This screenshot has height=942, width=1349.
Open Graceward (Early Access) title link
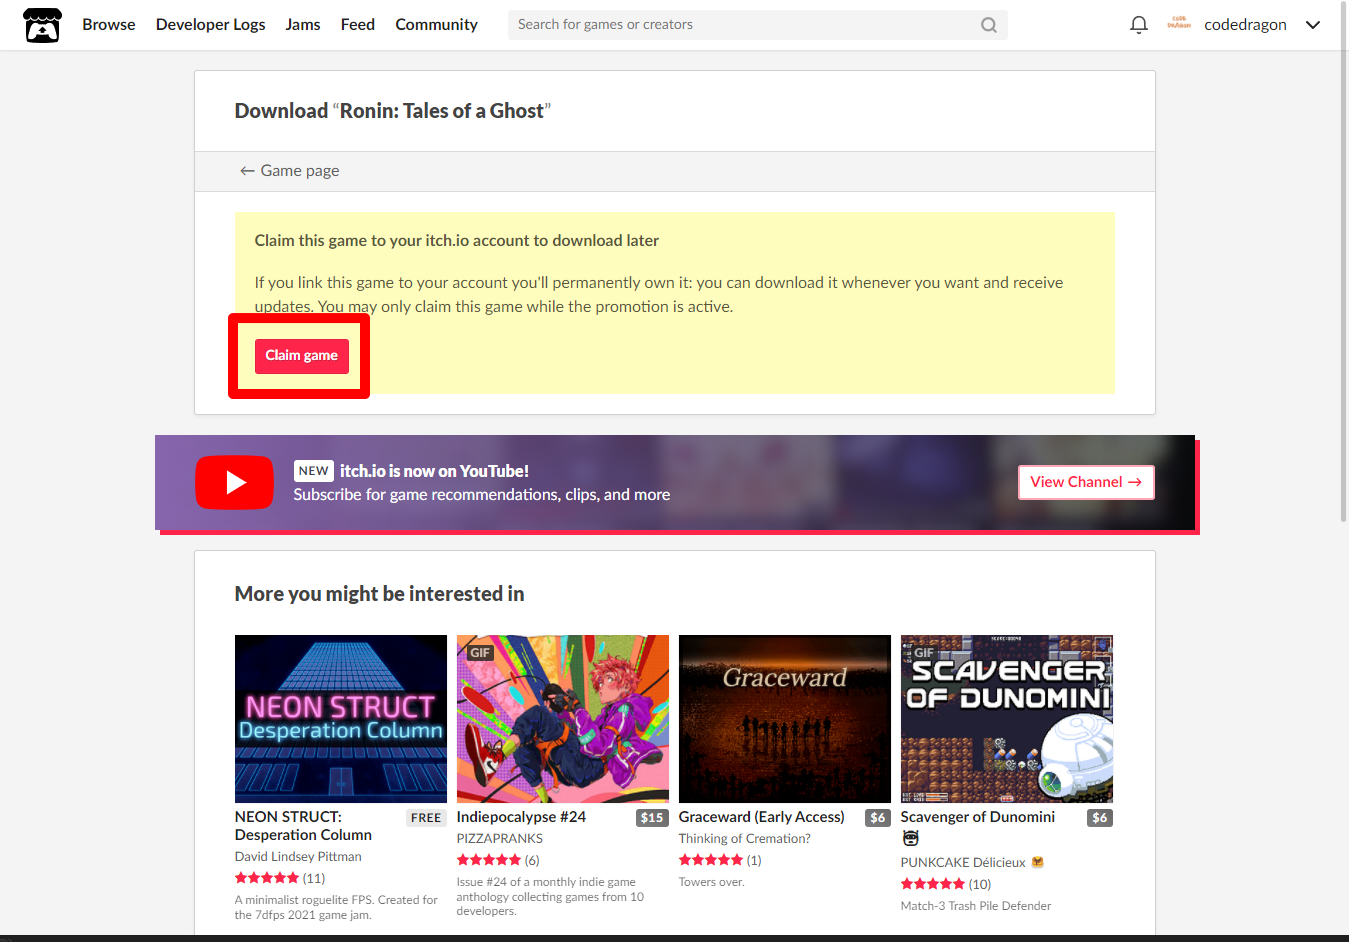click(x=761, y=817)
